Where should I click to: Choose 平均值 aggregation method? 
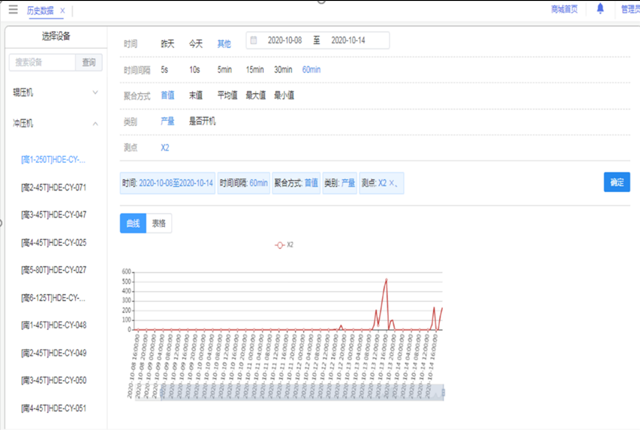pos(228,95)
